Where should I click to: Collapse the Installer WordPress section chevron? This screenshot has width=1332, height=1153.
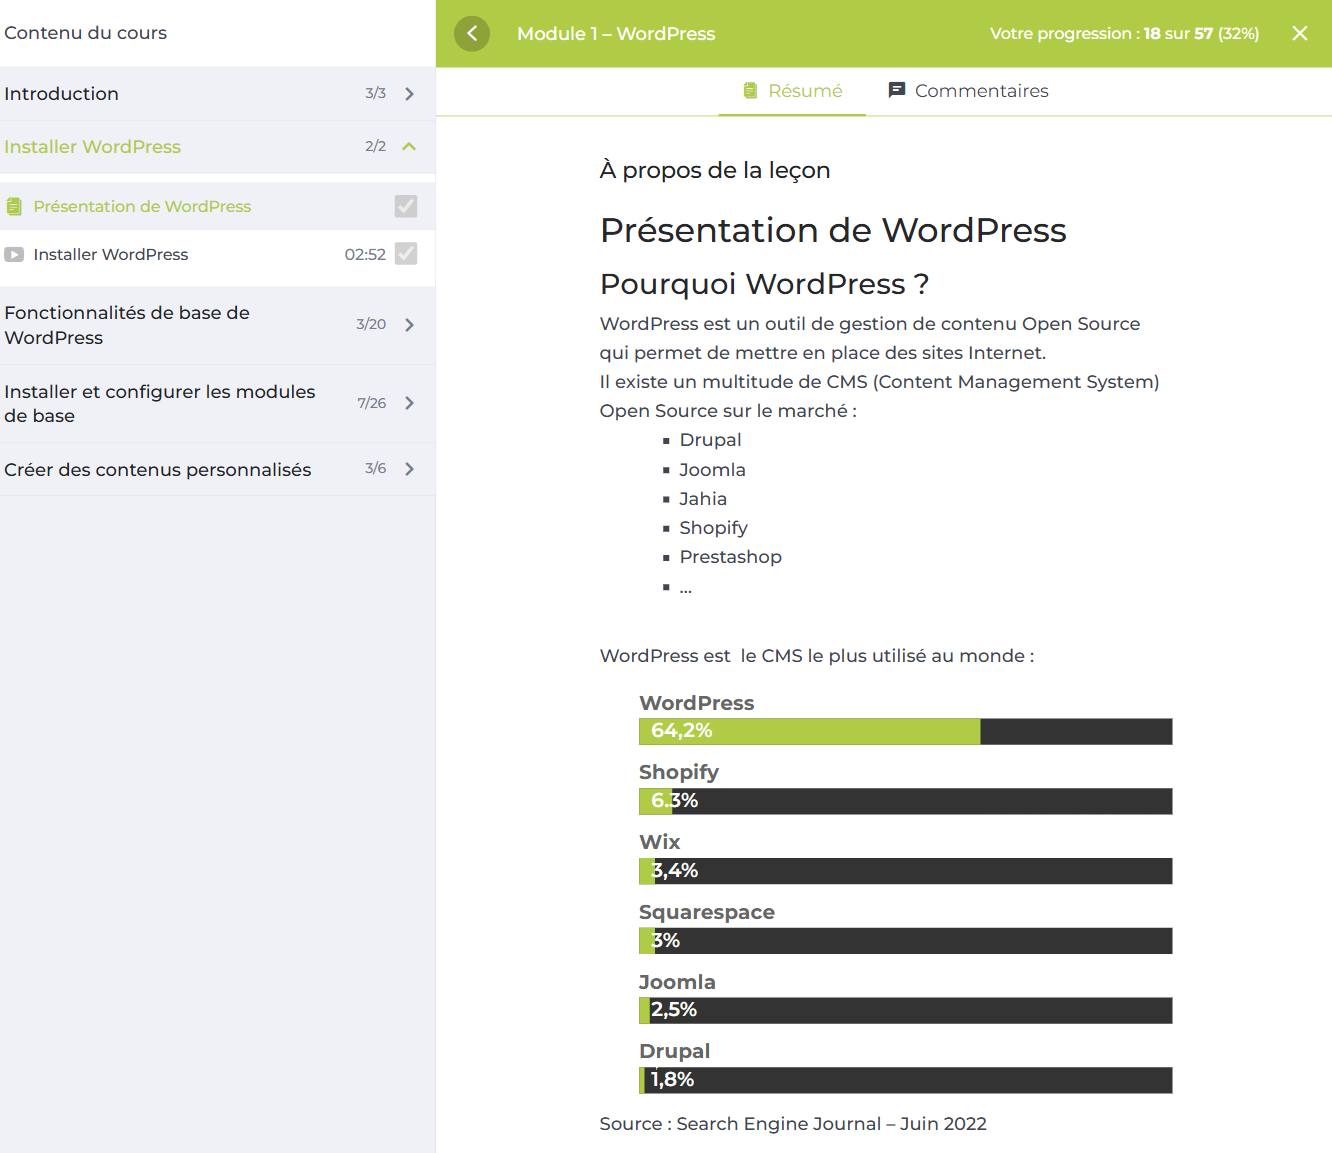[x=409, y=146]
